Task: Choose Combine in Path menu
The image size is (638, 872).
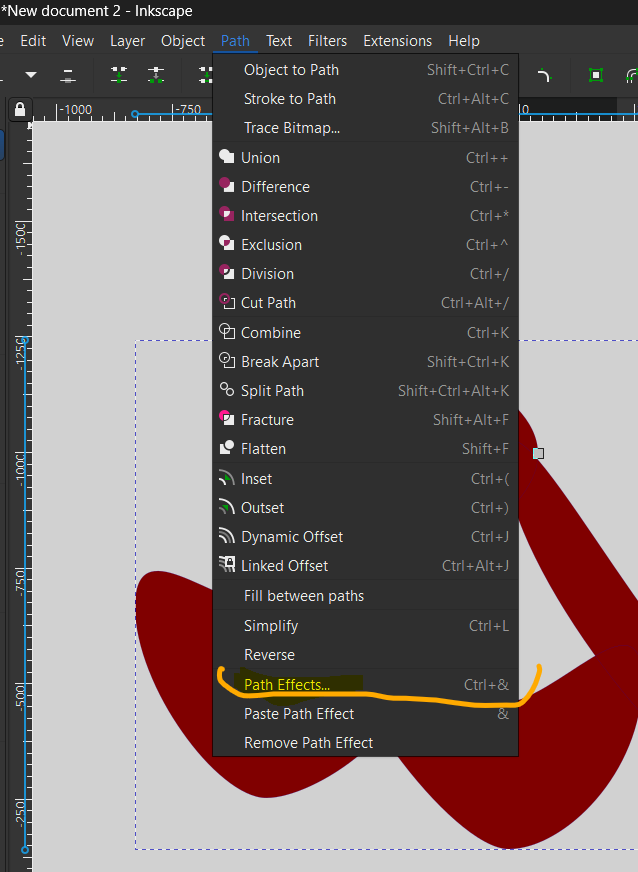Action: pos(365,333)
